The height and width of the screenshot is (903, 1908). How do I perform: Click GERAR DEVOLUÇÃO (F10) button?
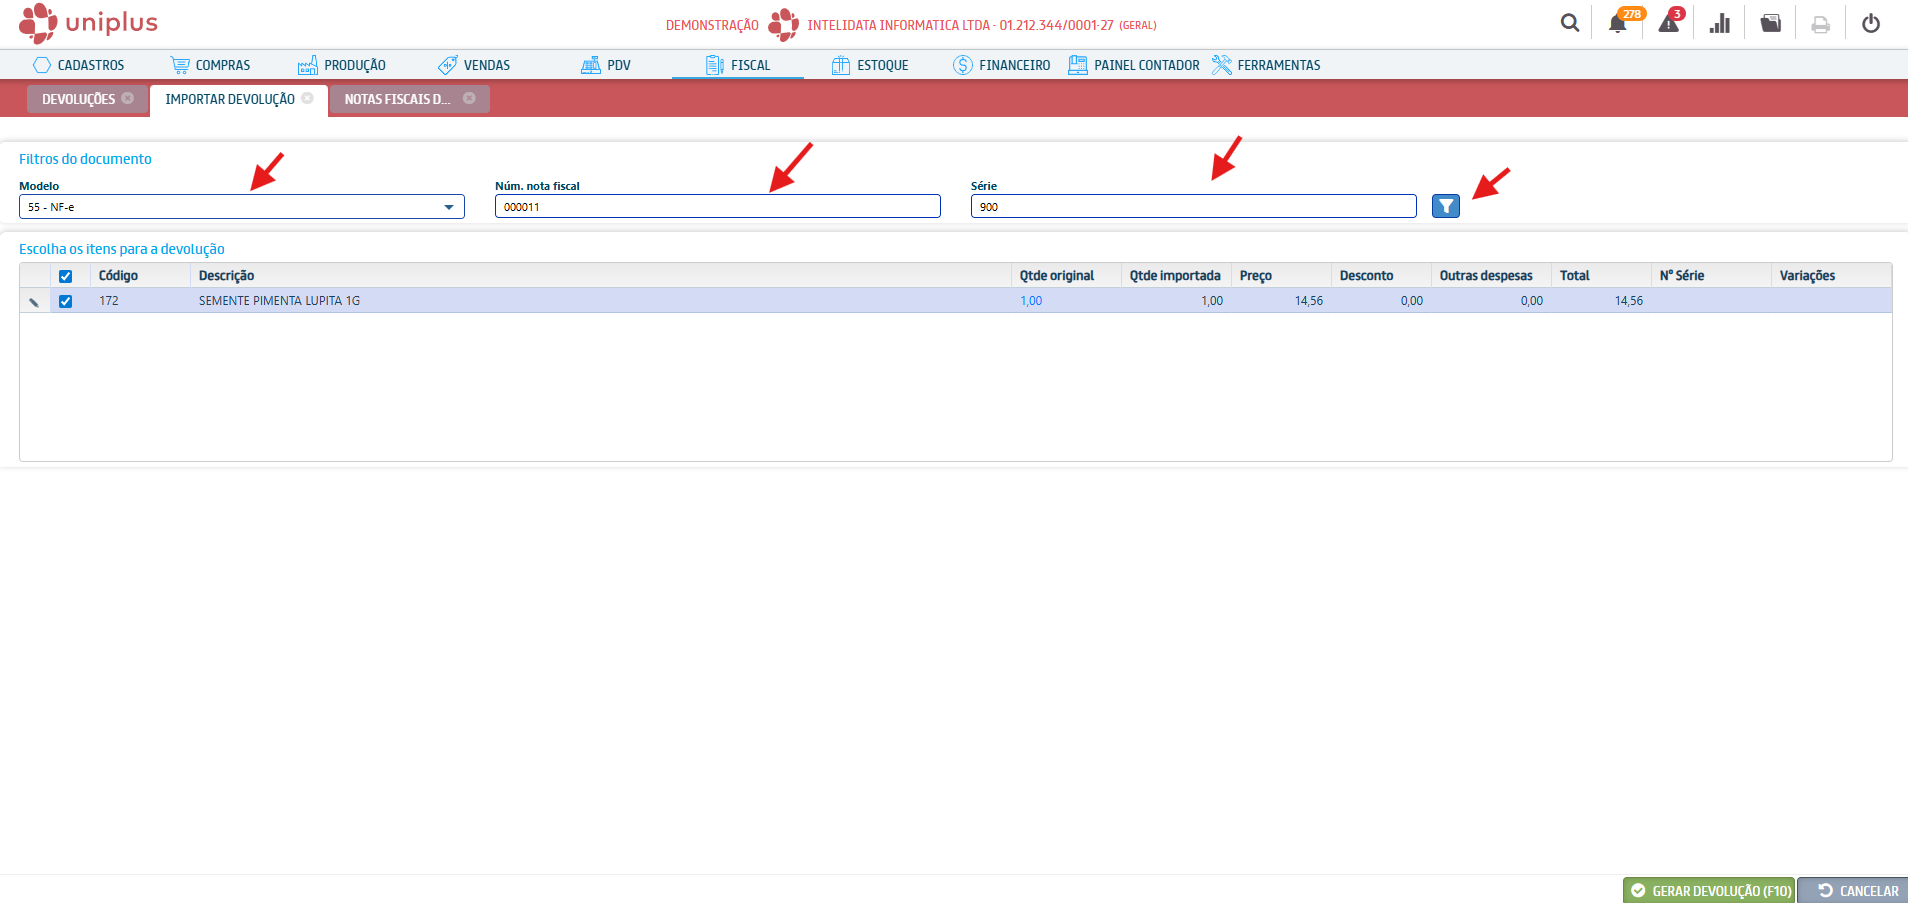[1709, 890]
